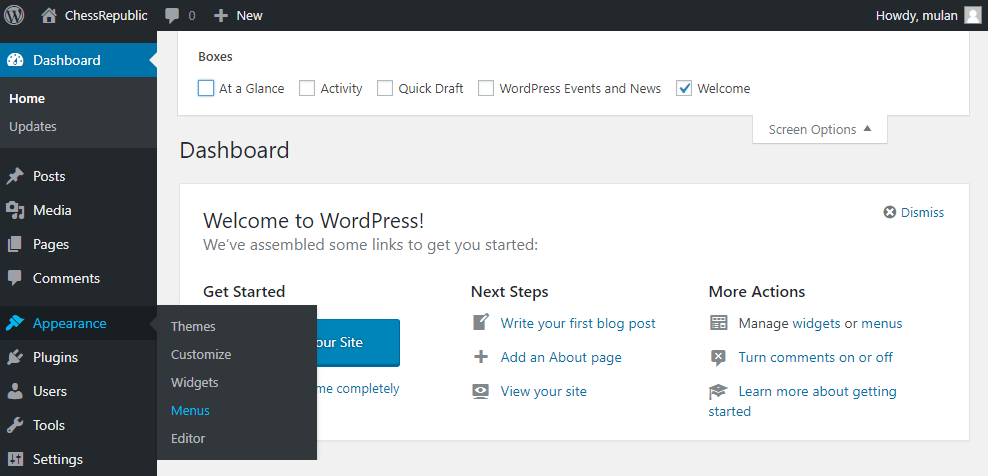The height and width of the screenshot is (476, 988).
Task: Open the Menus submenu item
Action: pyautogui.click(x=190, y=410)
